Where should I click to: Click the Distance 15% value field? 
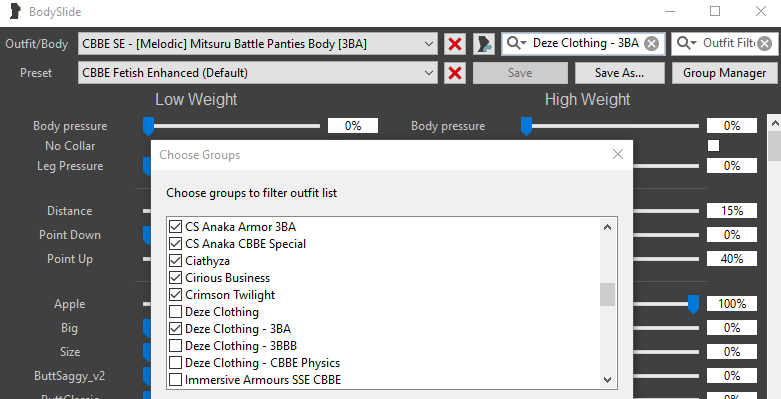coord(732,210)
